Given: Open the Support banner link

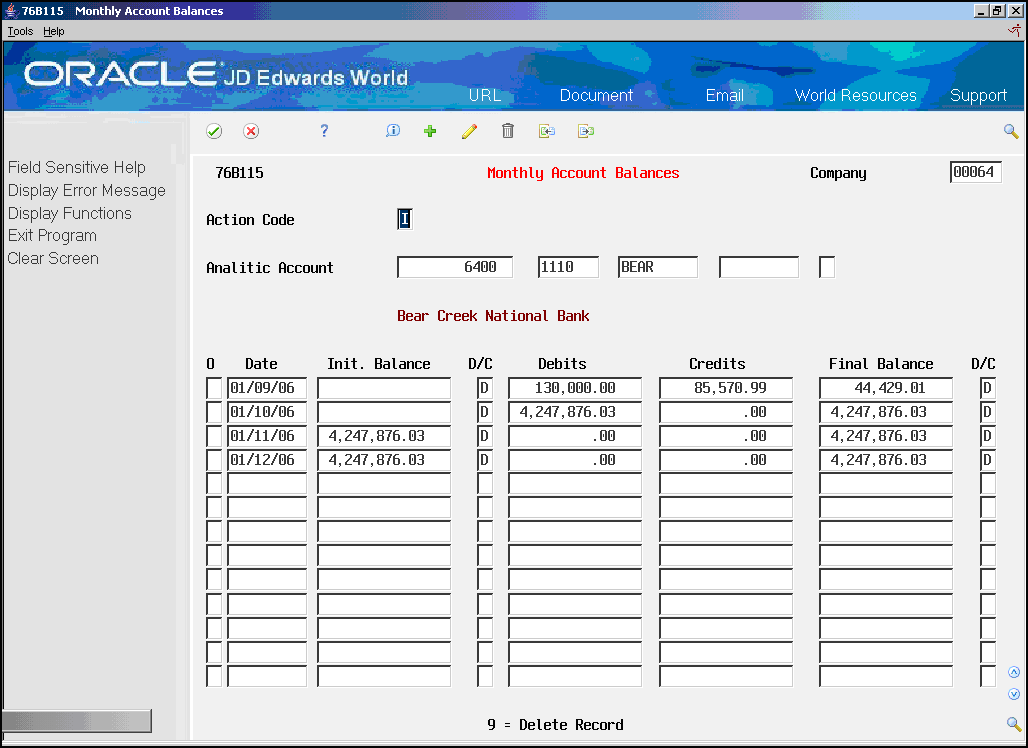Looking at the screenshot, I should [x=978, y=96].
